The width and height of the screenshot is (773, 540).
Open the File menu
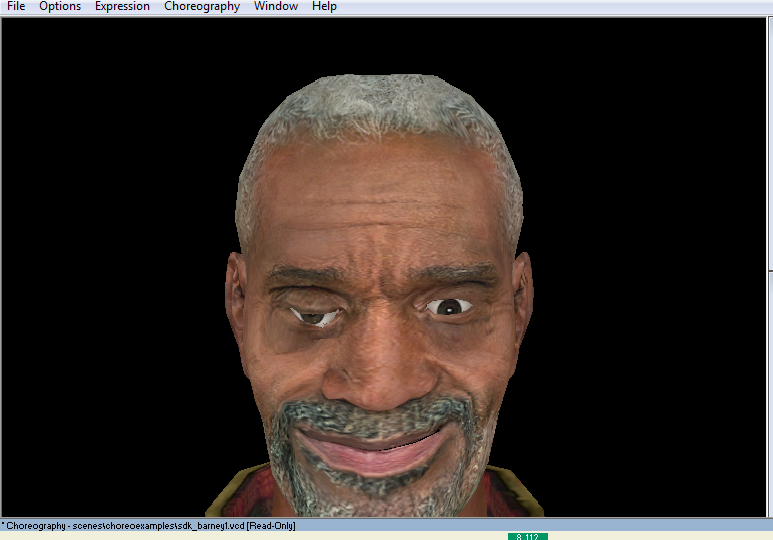point(16,6)
